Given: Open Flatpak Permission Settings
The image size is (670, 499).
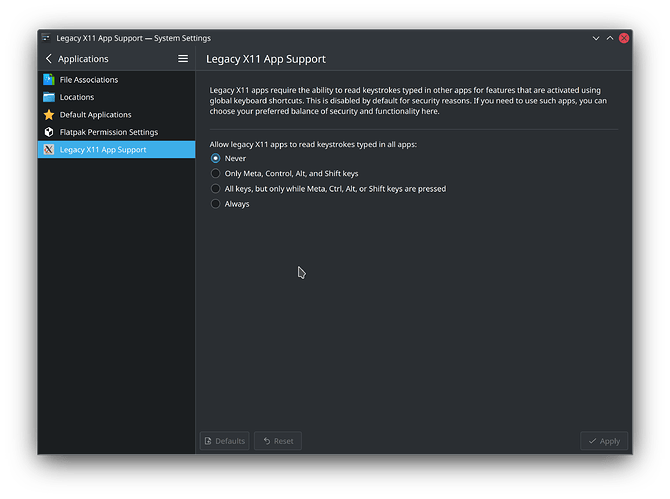Looking at the screenshot, I should click(x=117, y=132).
